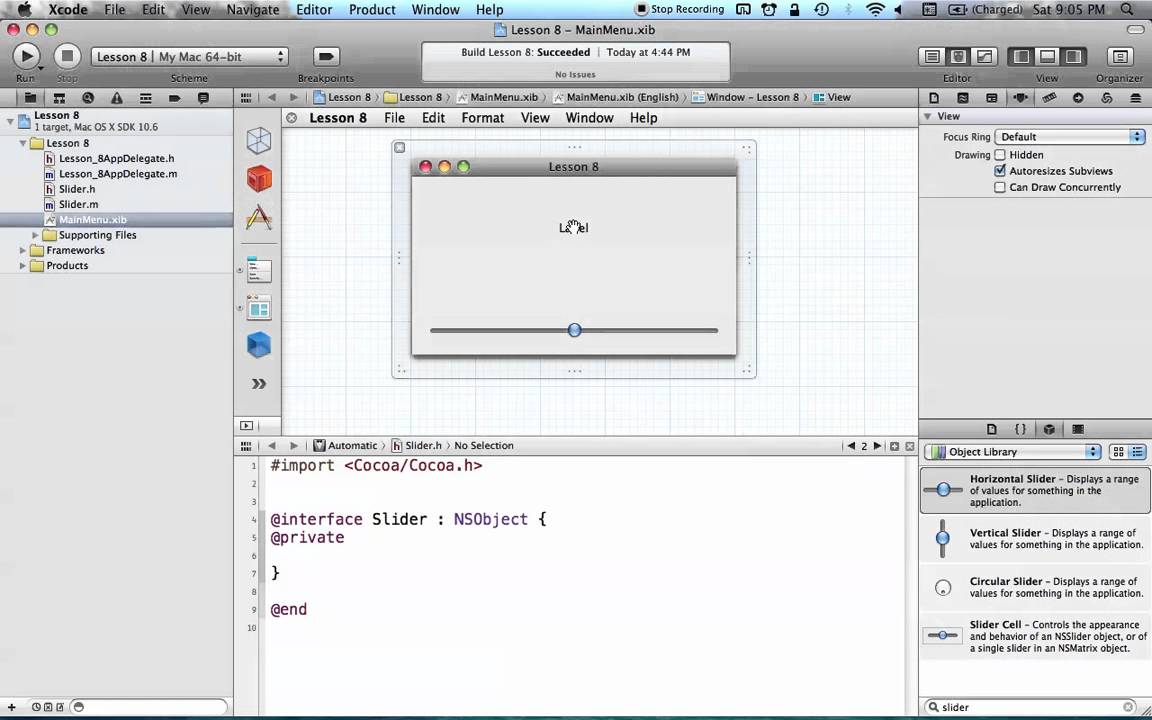The image size is (1152, 720).
Task: Hide the Utilities pane via View button
Action: [1073, 57]
